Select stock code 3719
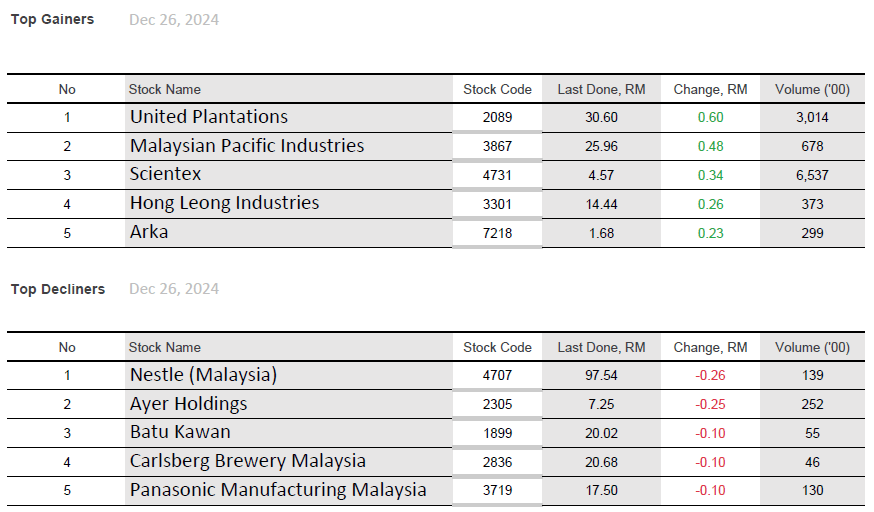This screenshot has width=874, height=512. pyautogui.click(x=497, y=491)
